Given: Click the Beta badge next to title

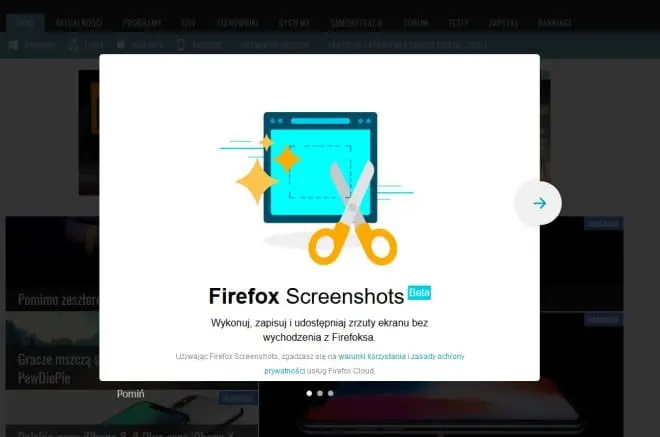Looking at the screenshot, I should [419, 293].
